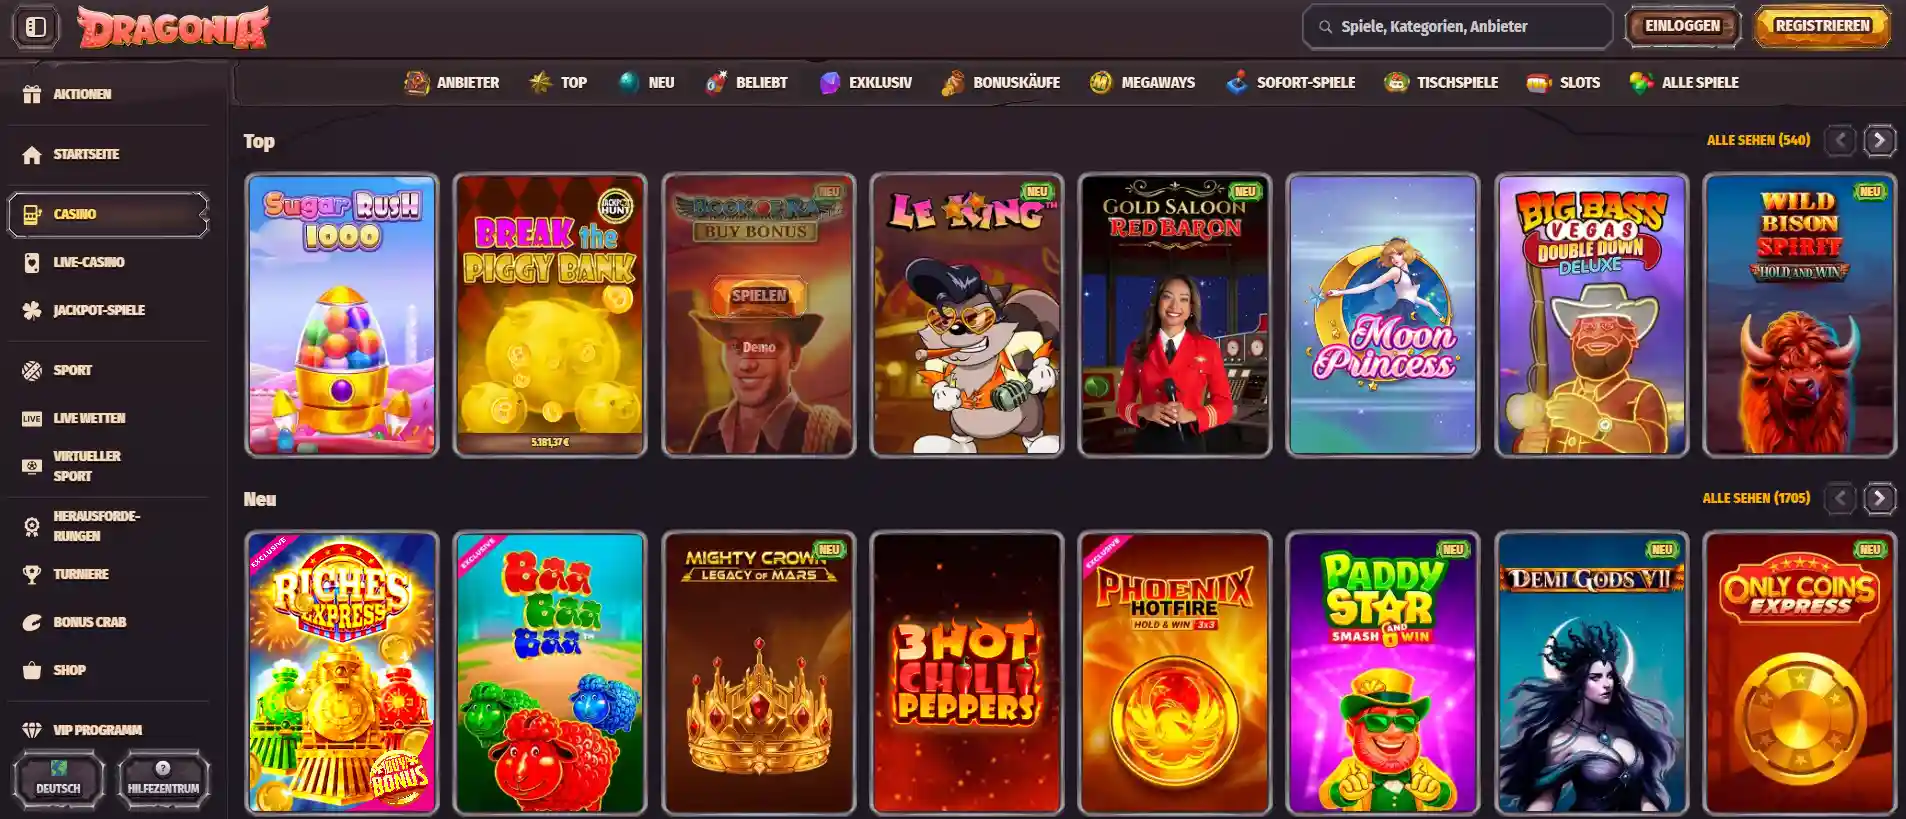Image resolution: width=1906 pixels, height=819 pixels.
Task: Show next games in Neu row
Action: pyautogui.click(x=1880, y=498)
